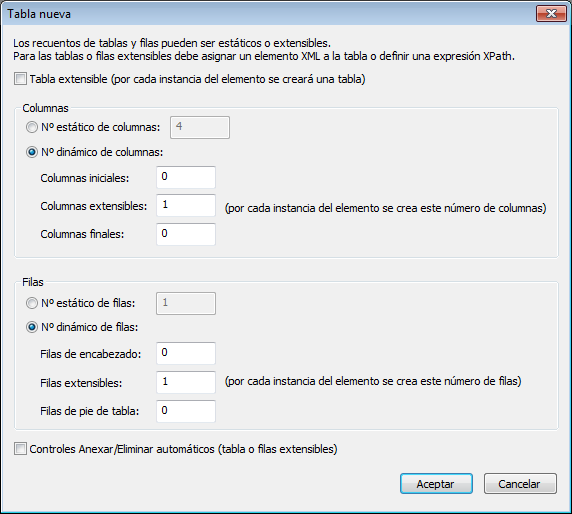Dismiss dialog with Cancelar button
The image size is (572, 514).
point(520,484)
